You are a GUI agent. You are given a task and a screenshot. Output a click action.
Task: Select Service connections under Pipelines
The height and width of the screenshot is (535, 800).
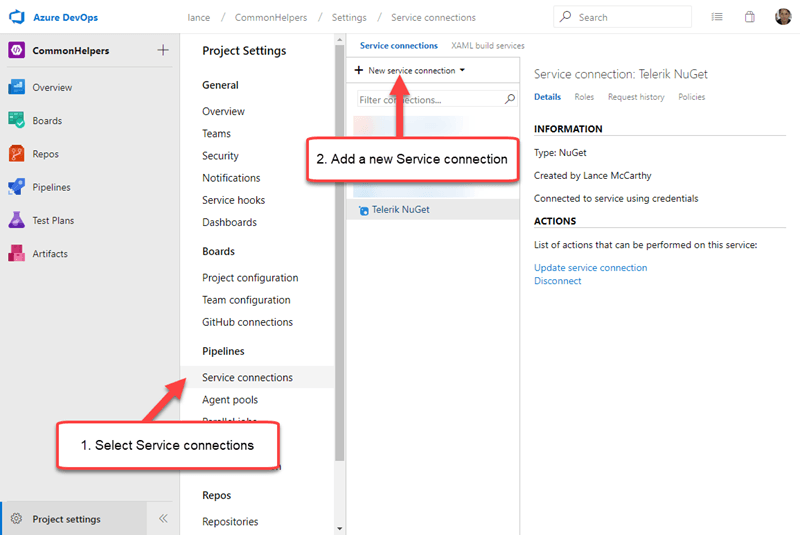pyautogui.click(x=258, y=377)
